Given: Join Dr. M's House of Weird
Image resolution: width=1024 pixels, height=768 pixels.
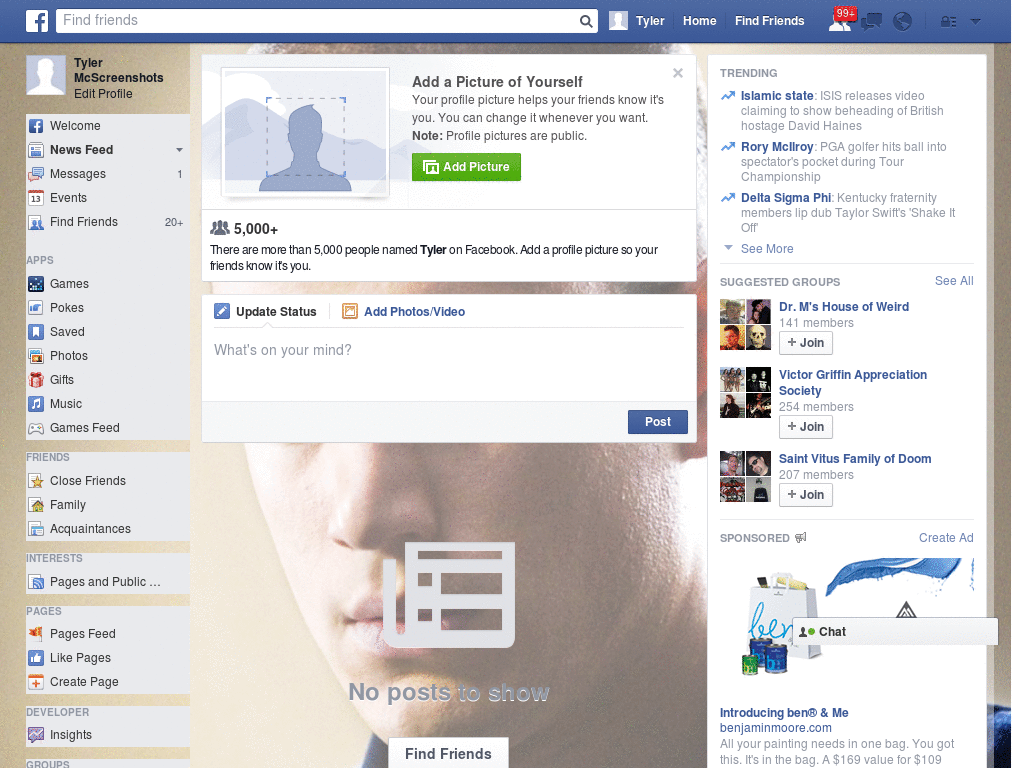Looking at the screenshot, I should coord(805,343).
